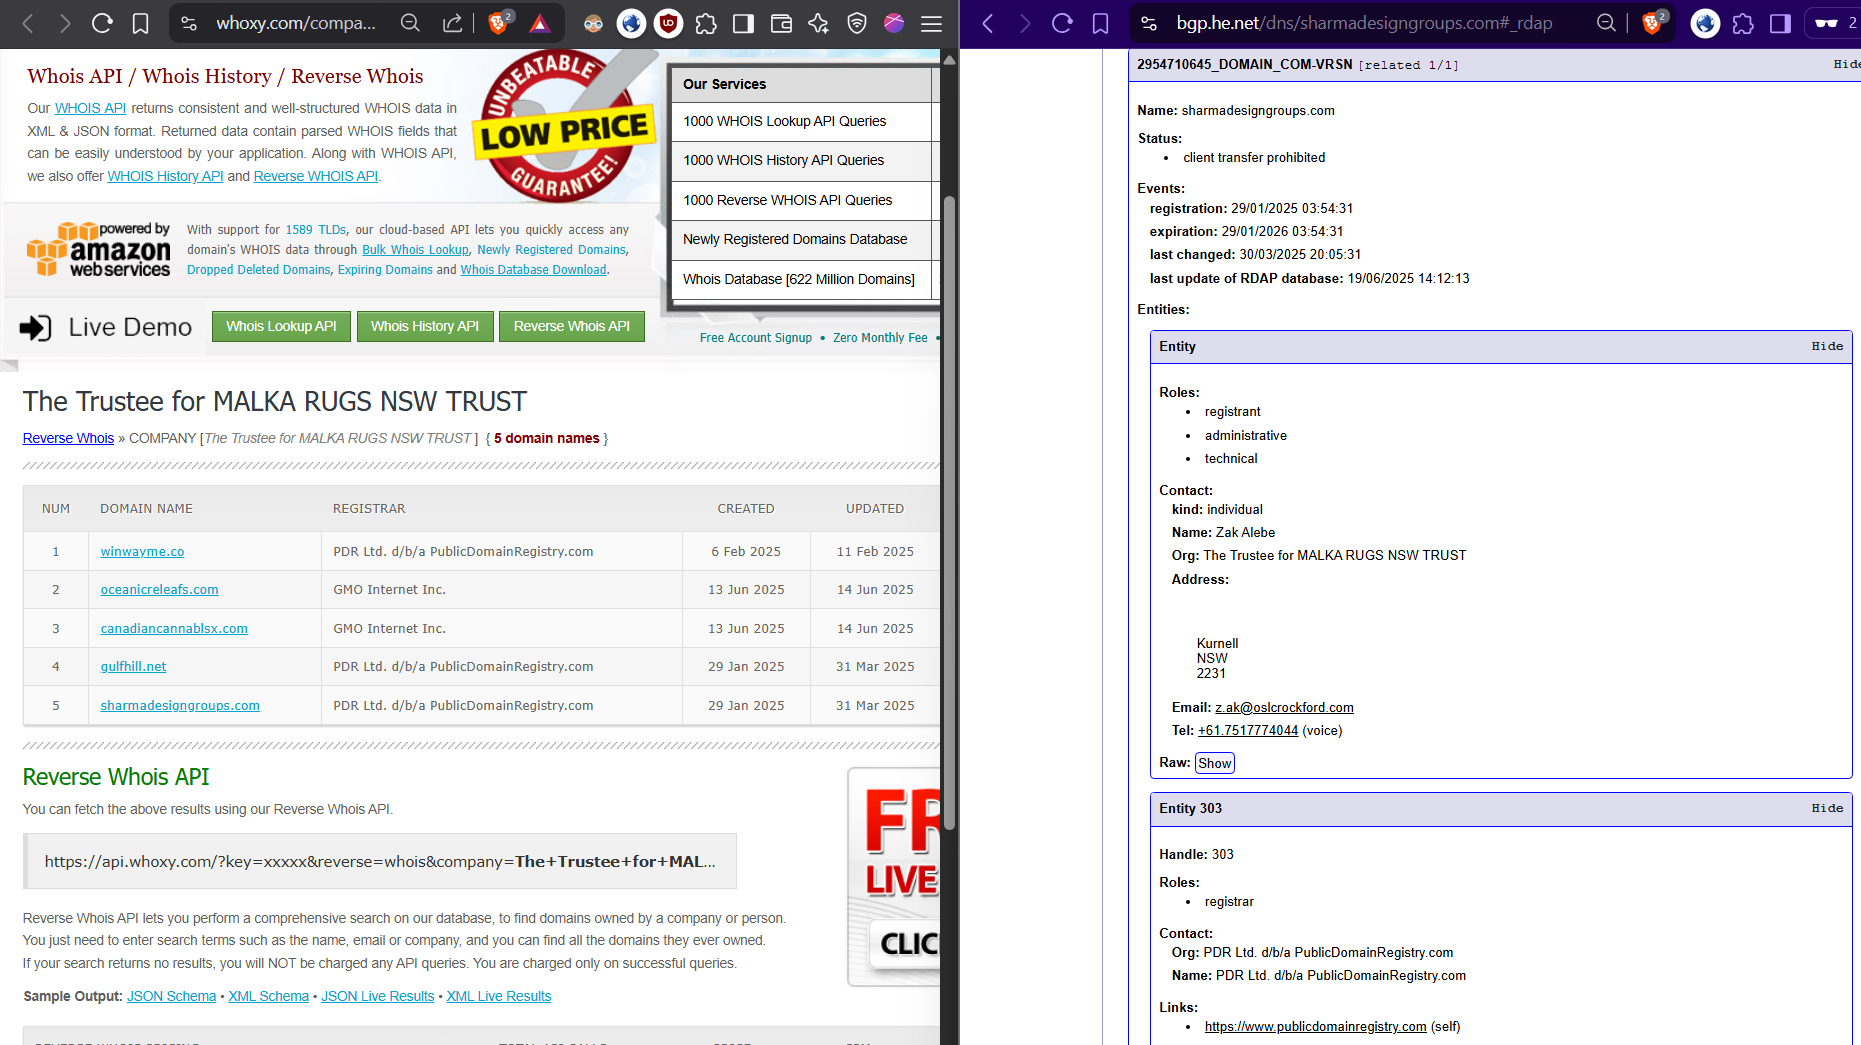The height and width of the screenshot is (1045, 1861).
Task: Toggle sidebar icon in bgp.he.net window
Action: [1780, 23]
